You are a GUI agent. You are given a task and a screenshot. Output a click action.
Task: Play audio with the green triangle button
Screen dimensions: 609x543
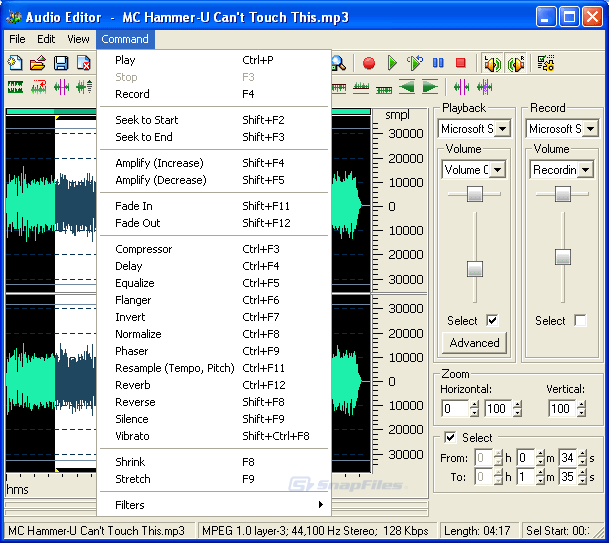coord(392,63)
